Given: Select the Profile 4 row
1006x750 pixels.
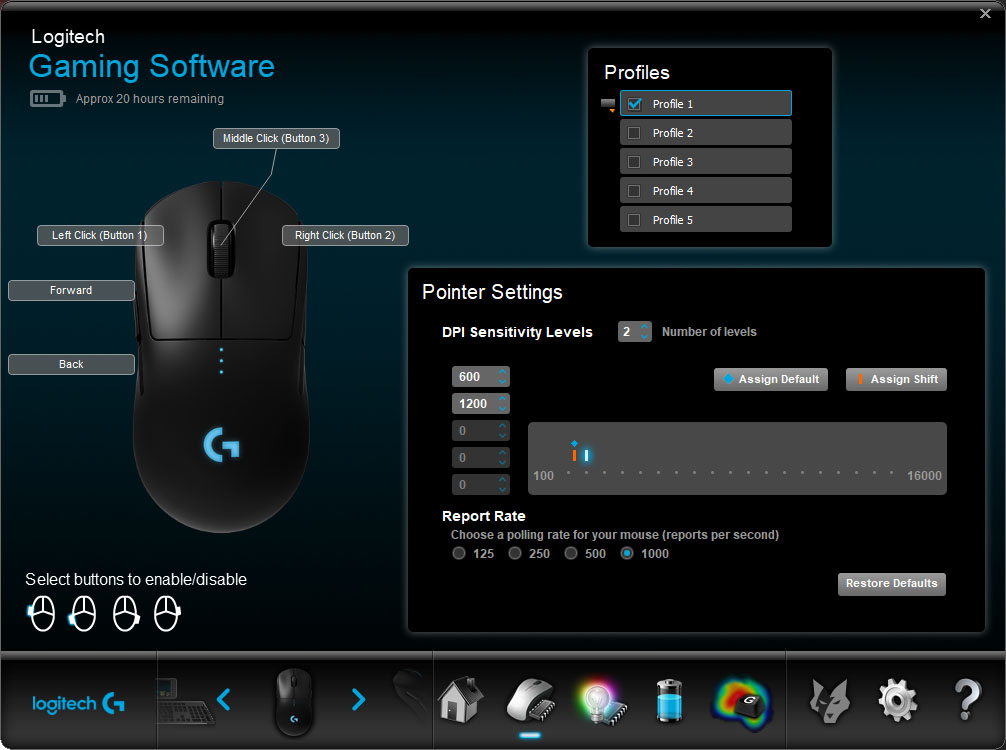Looking at the screenshot, I should tap(706, 191).
